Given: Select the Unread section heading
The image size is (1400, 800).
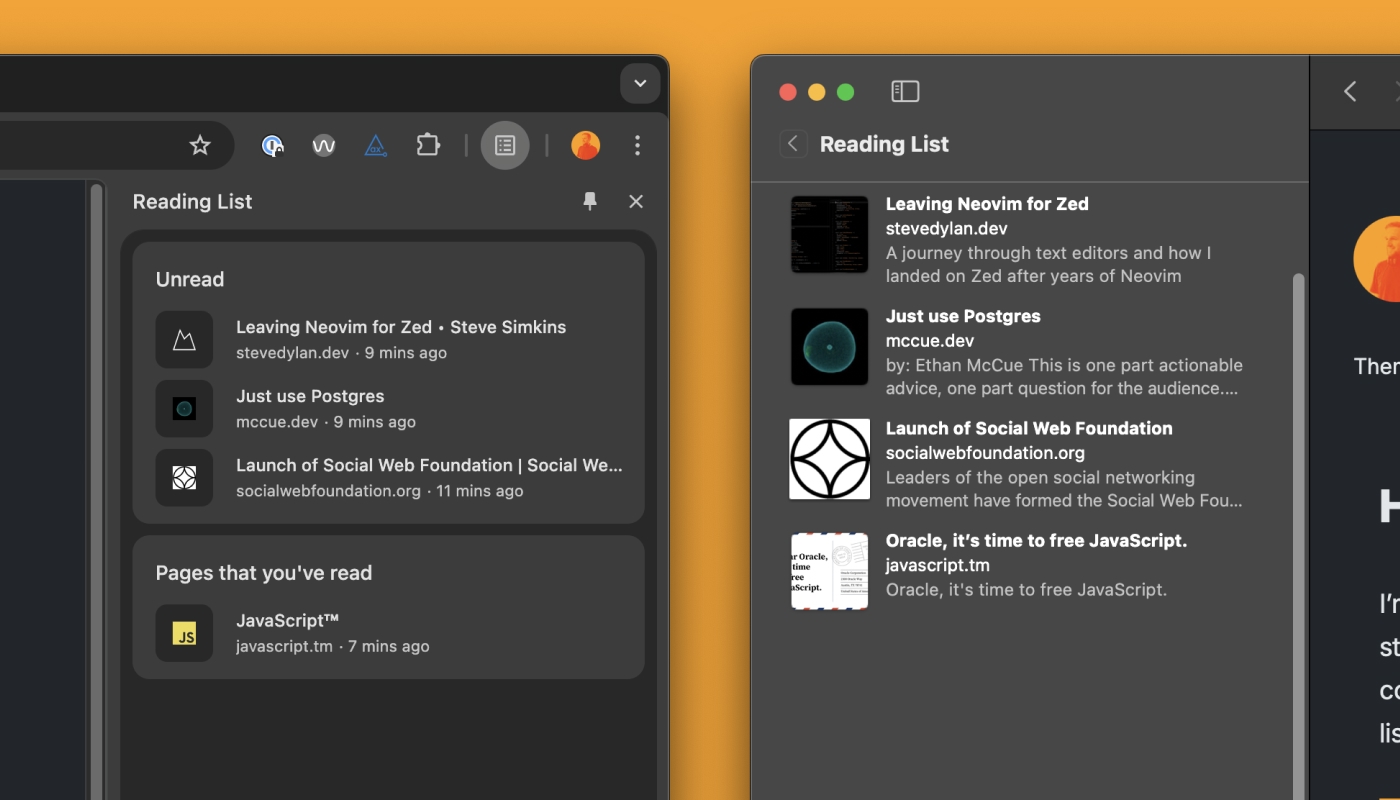Looking at the screenshot, I should pyautogui.click(x=189, y=279).
